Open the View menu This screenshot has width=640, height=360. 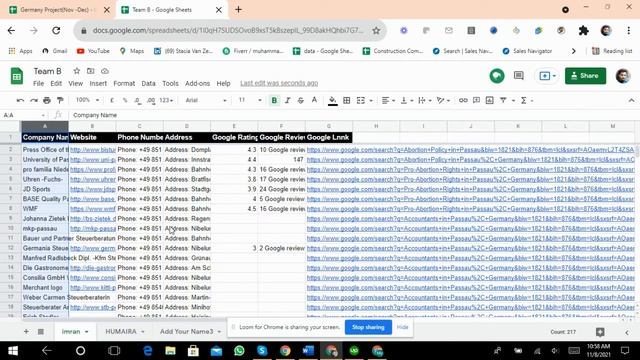tap(76, 83)
